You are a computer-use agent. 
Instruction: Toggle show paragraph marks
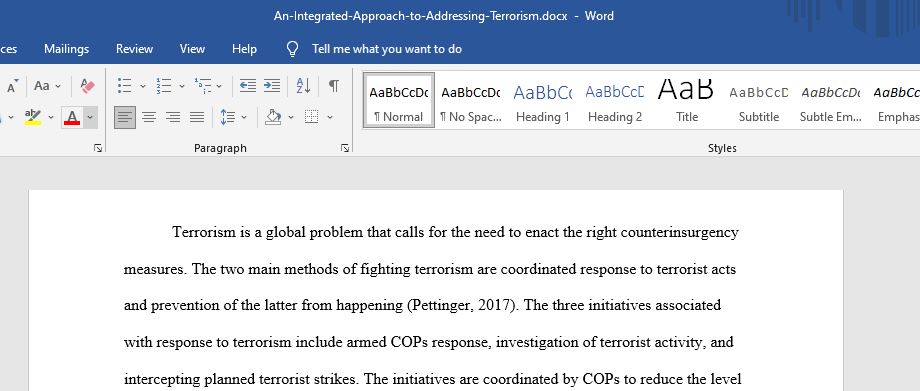click(333, 86)
